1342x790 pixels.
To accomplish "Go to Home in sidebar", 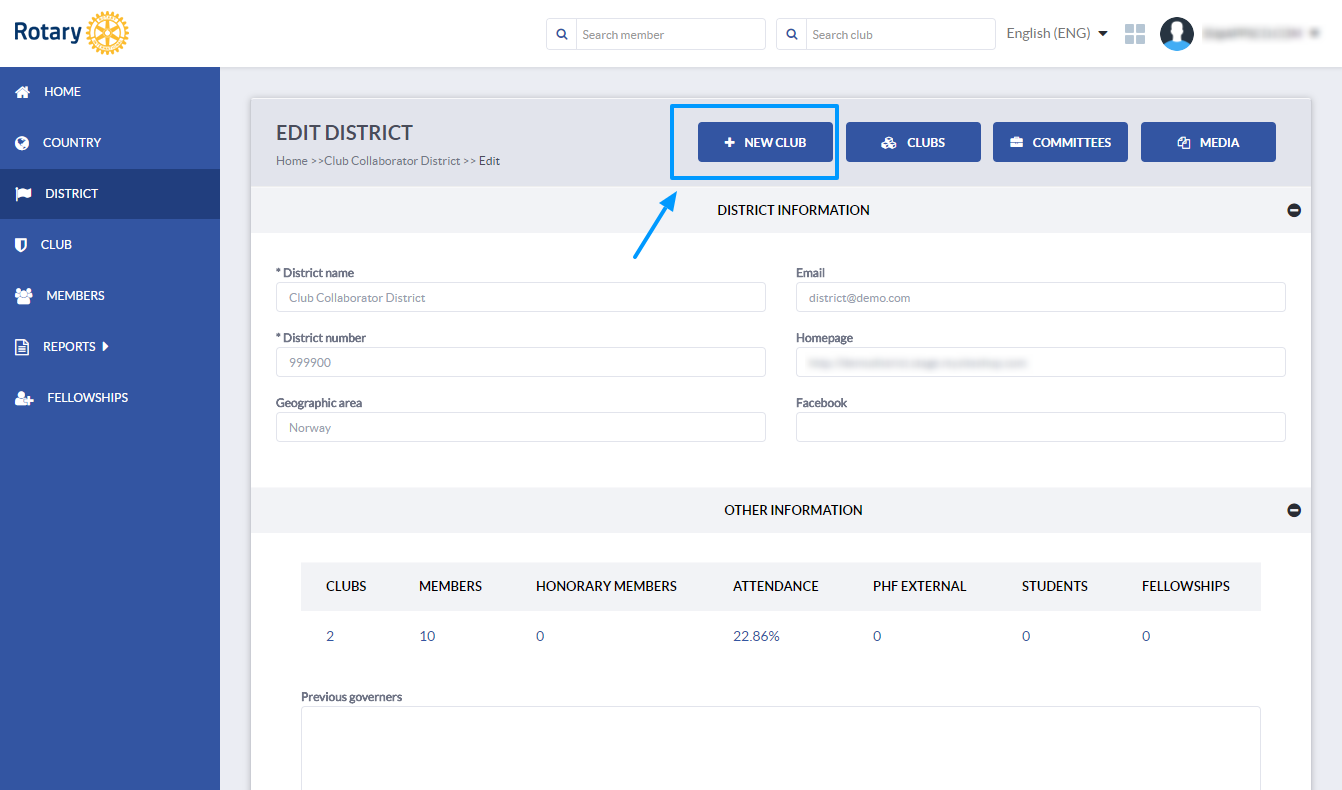I will [110, 92].
